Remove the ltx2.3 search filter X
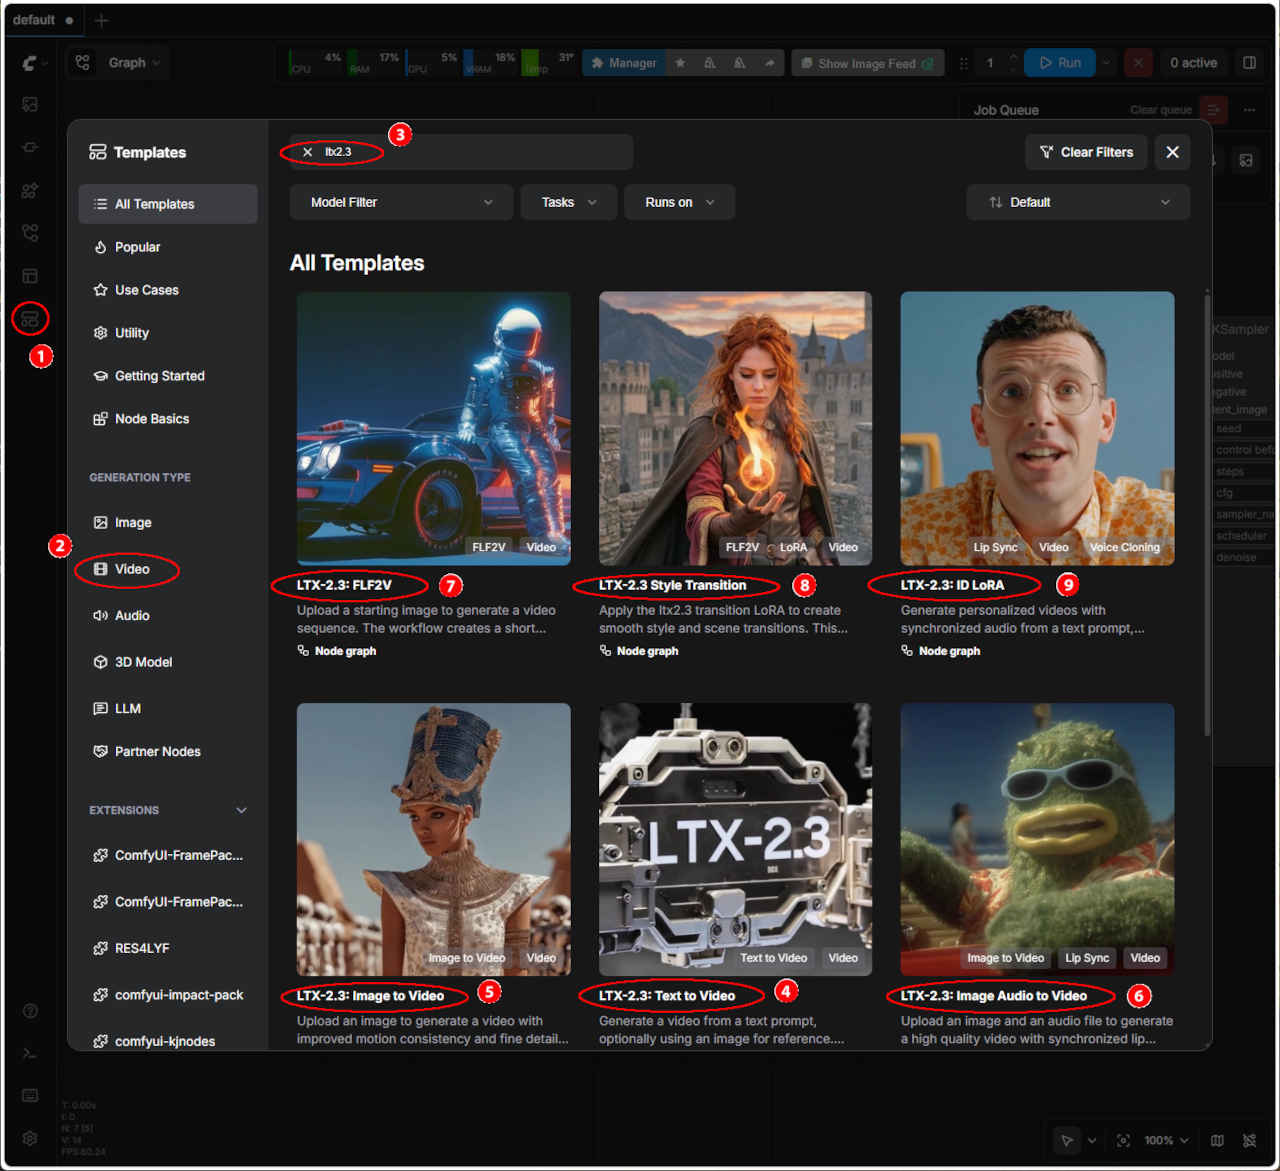 [307, 152]
